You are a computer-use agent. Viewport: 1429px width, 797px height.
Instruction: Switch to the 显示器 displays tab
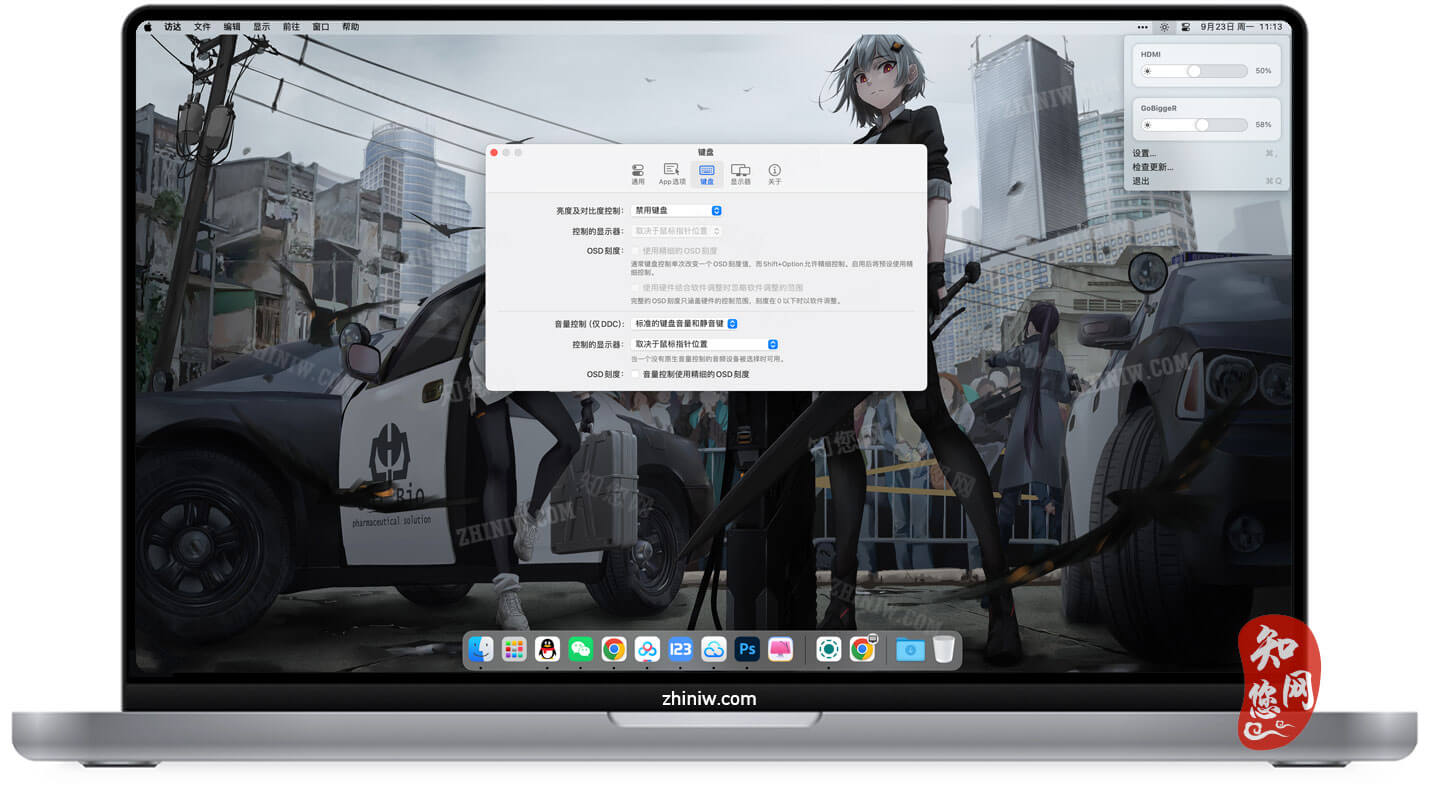(x=740, y=174)
